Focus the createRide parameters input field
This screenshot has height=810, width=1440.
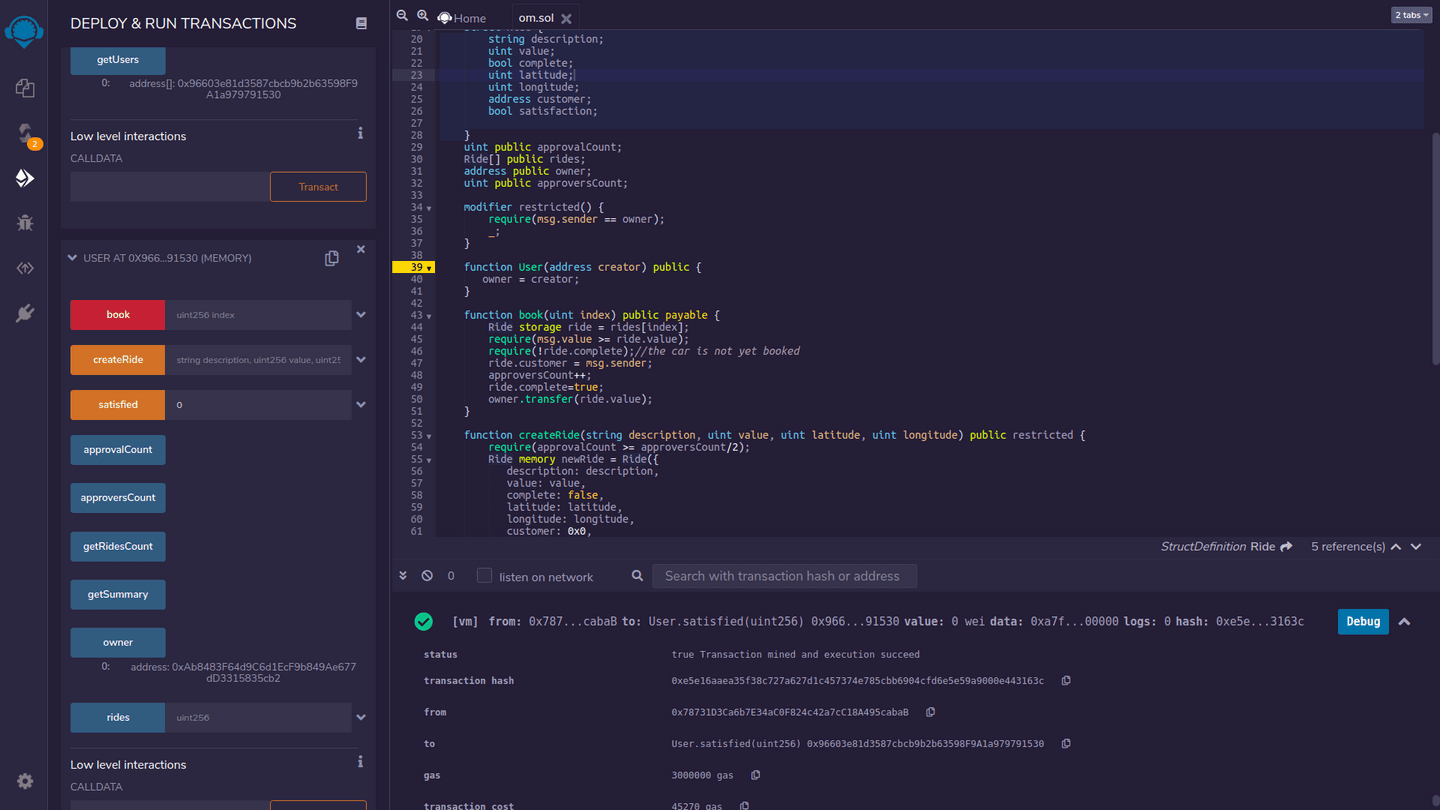pos(258,360)
